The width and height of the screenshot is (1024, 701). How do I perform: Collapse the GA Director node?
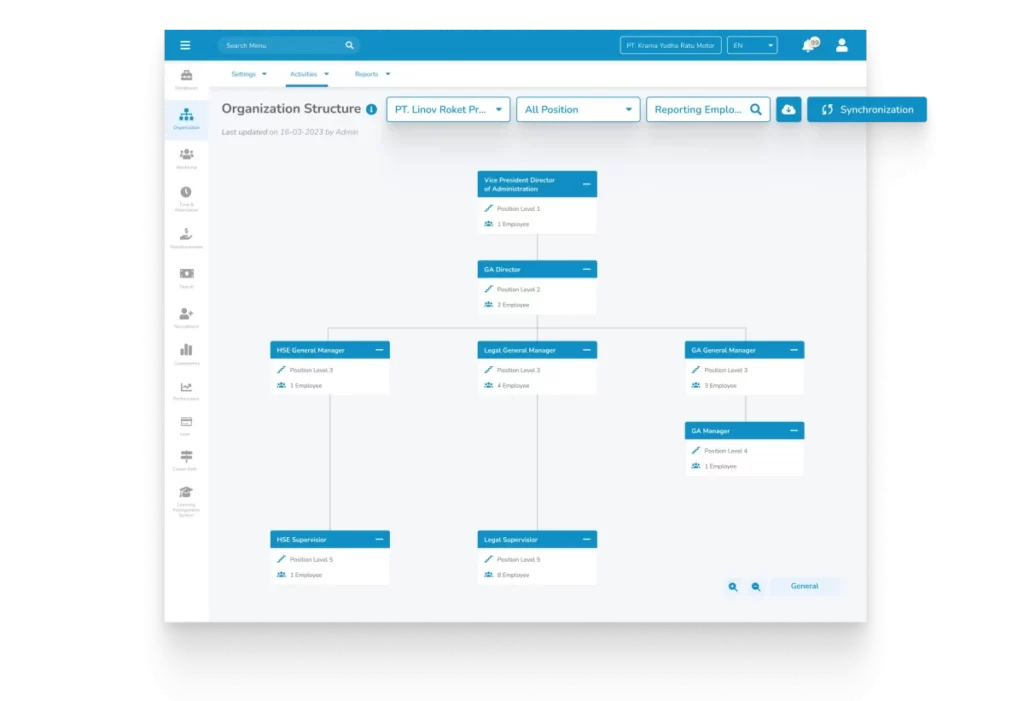click(x=586, y=269)
